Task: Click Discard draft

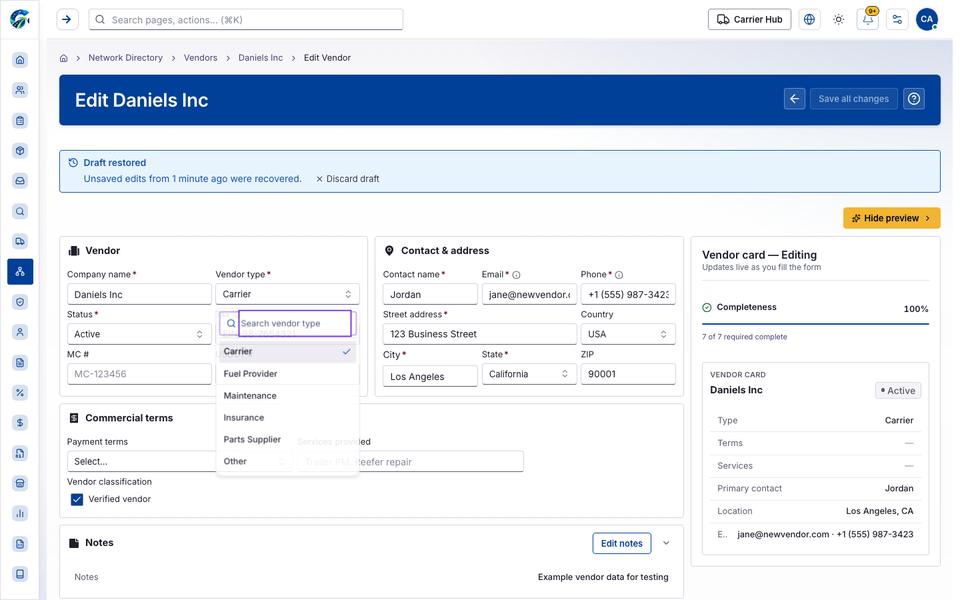Action: pyautogui.click(x=348, y=179)
